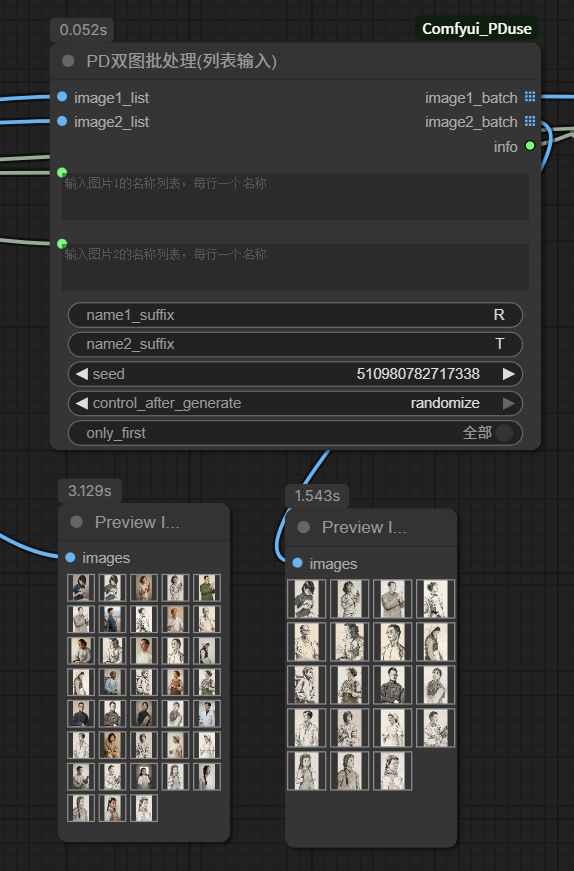This screenshot has width=574, height=871.
Task: Click the 3.129s execution time badge
Action: tap(89, 491)
